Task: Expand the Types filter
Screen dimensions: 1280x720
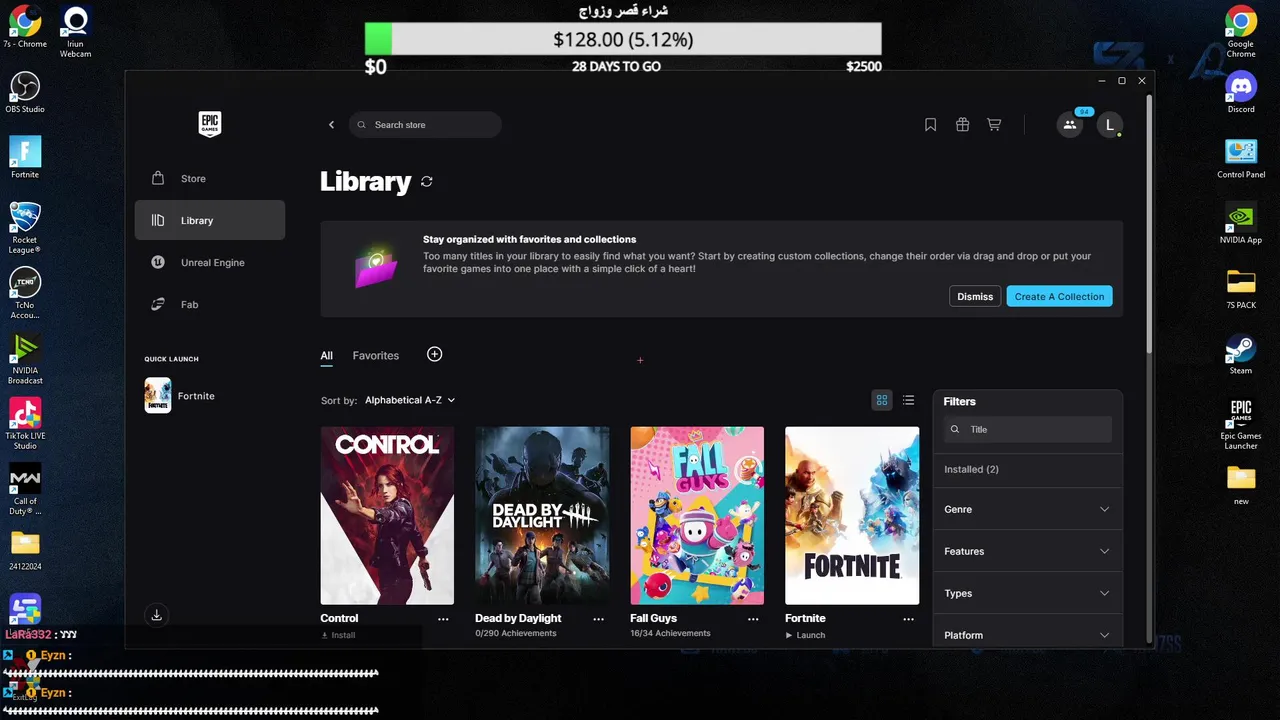Action: [x=1028, y=593]
